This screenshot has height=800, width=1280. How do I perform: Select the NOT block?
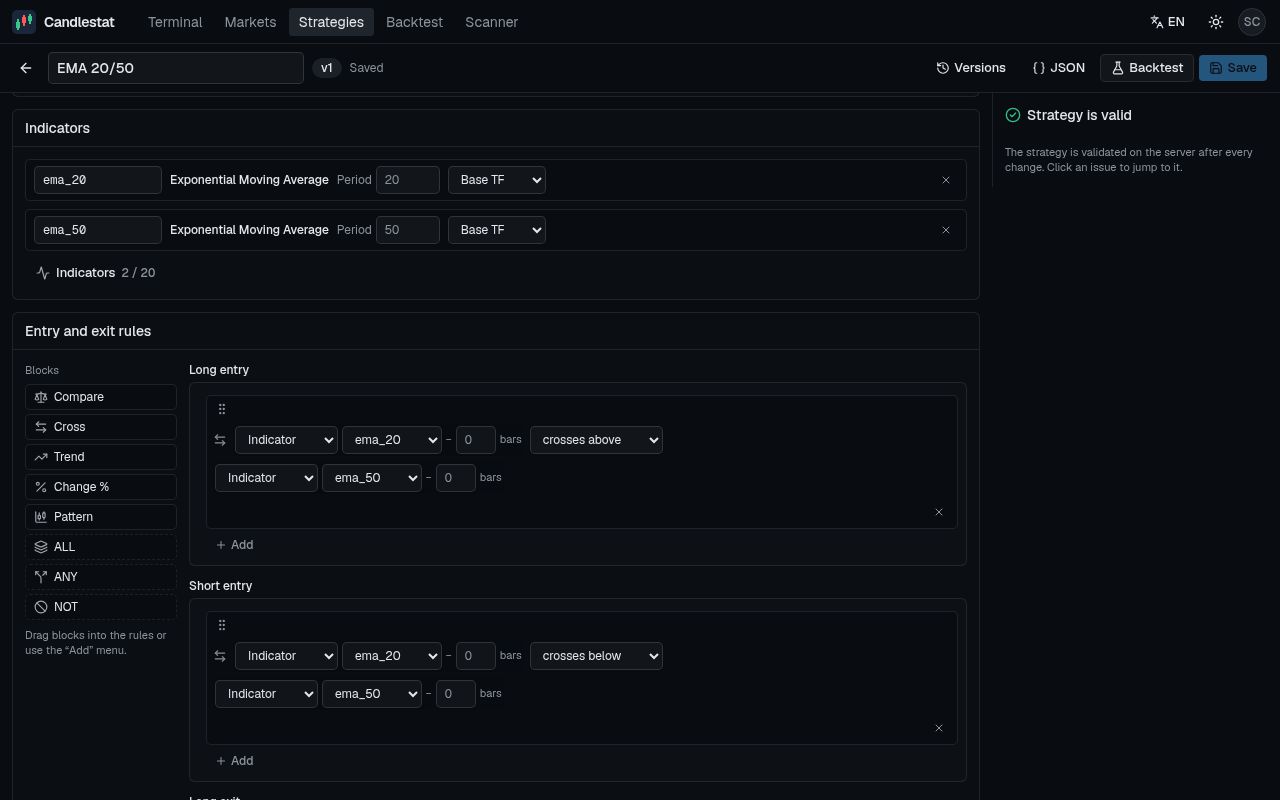click(x=101, y=607)
